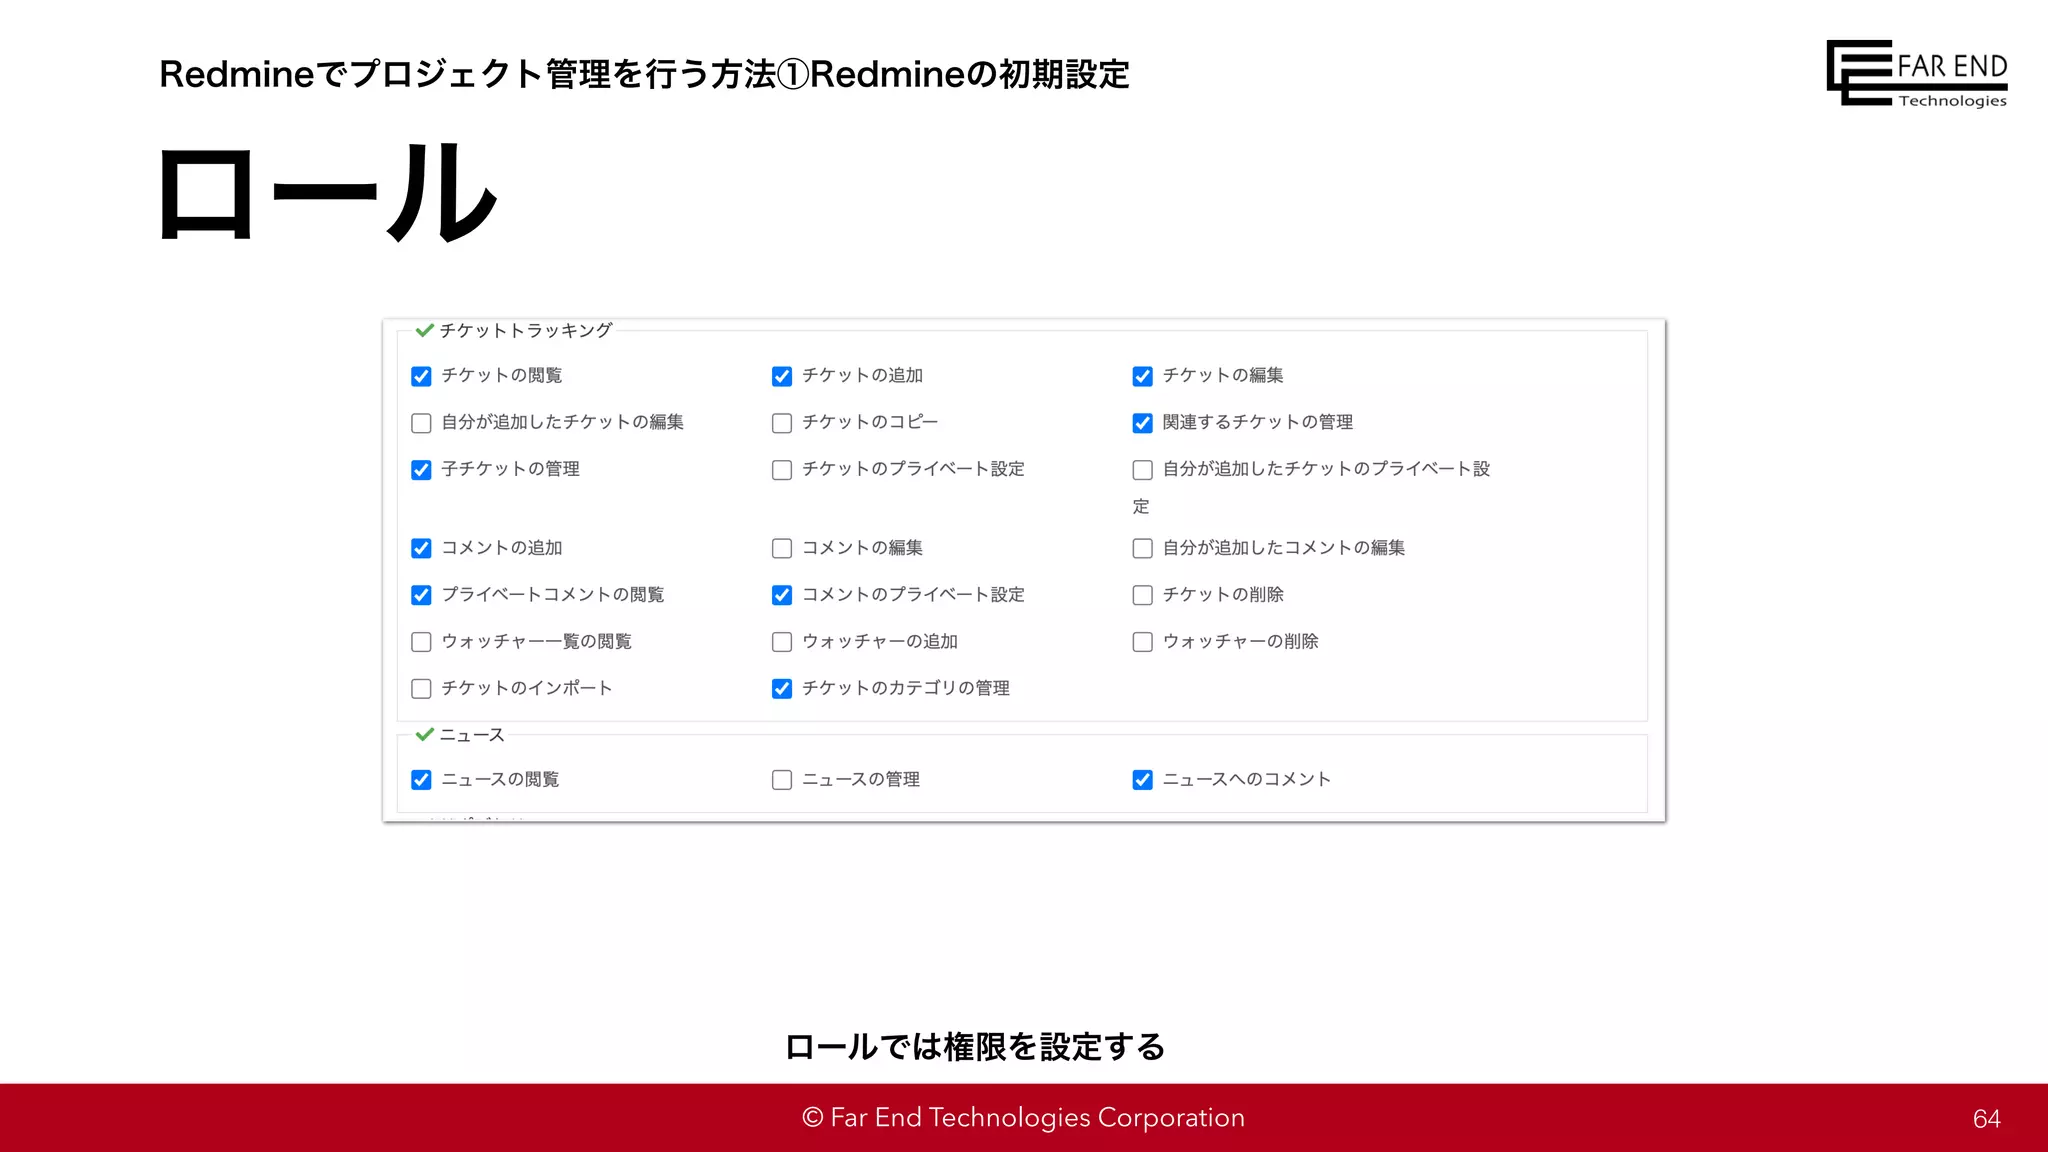Click the Far End Technologies Corporation copyright text
The image size is (2048, 1152).
[1024, 1117]
